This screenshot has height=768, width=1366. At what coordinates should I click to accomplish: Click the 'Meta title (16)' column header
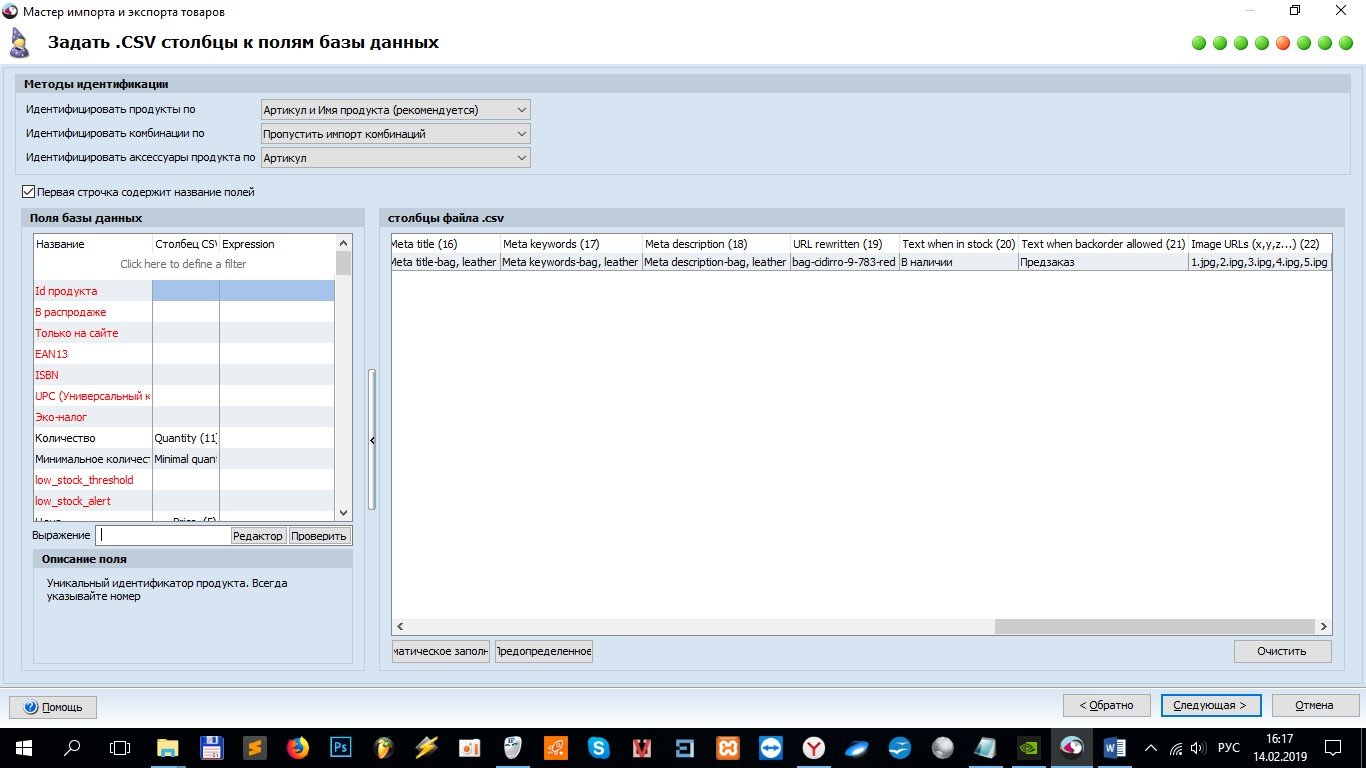(446, 244)
